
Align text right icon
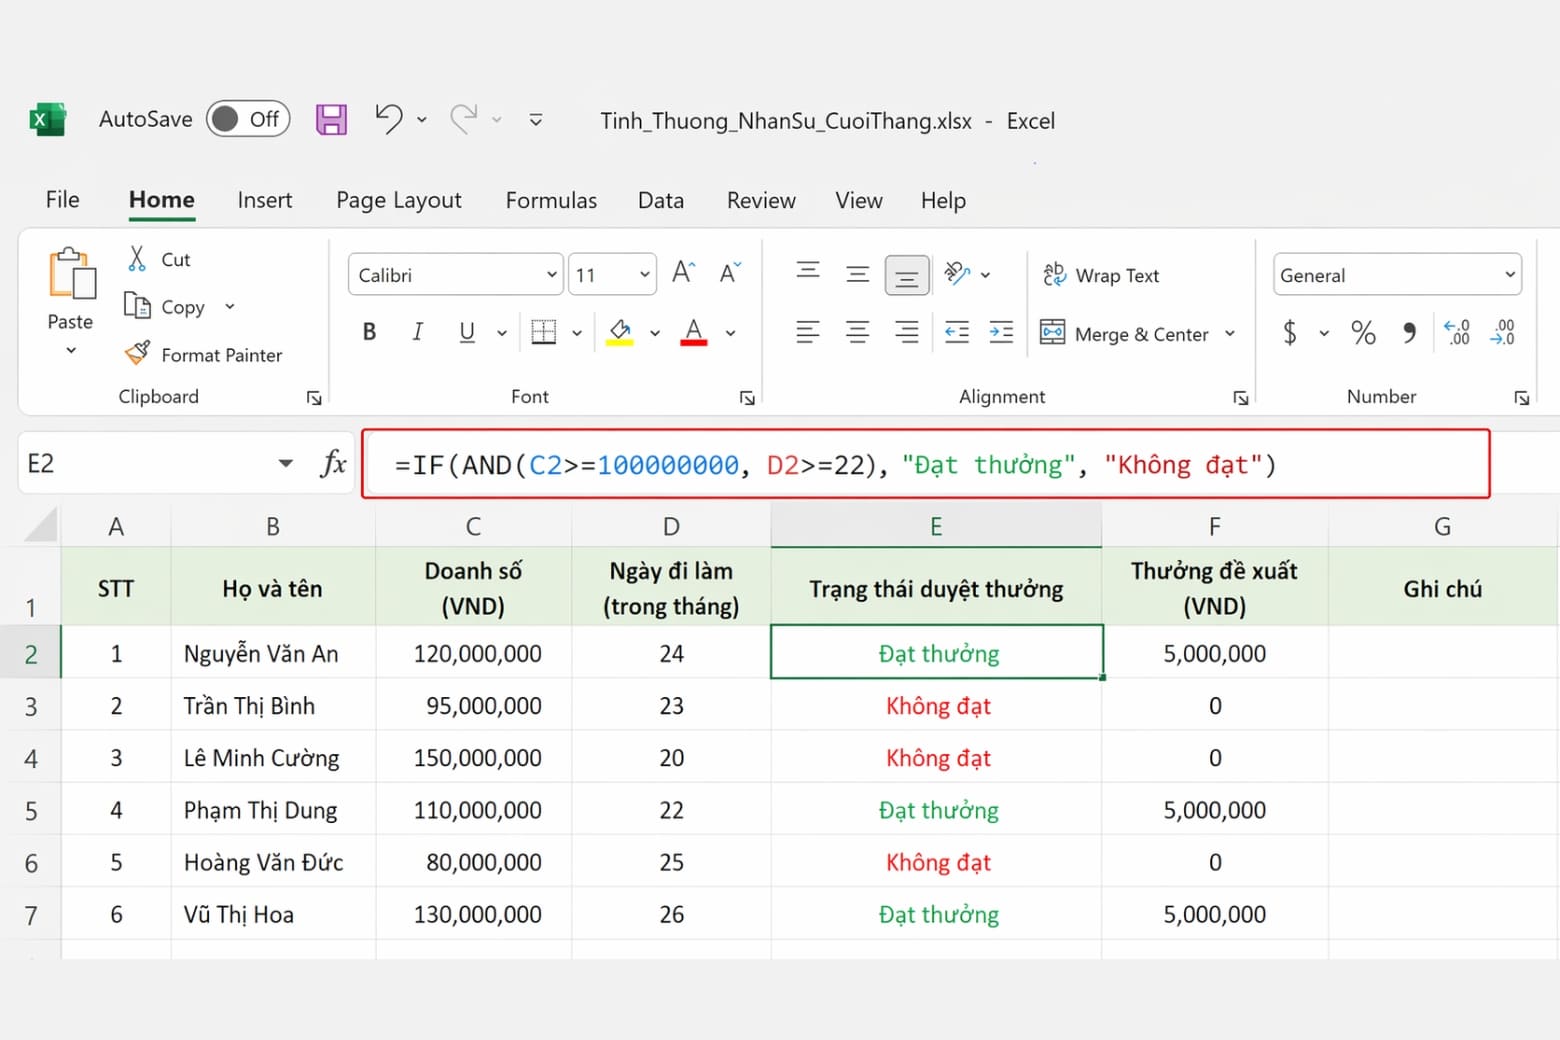click(907, 332)
